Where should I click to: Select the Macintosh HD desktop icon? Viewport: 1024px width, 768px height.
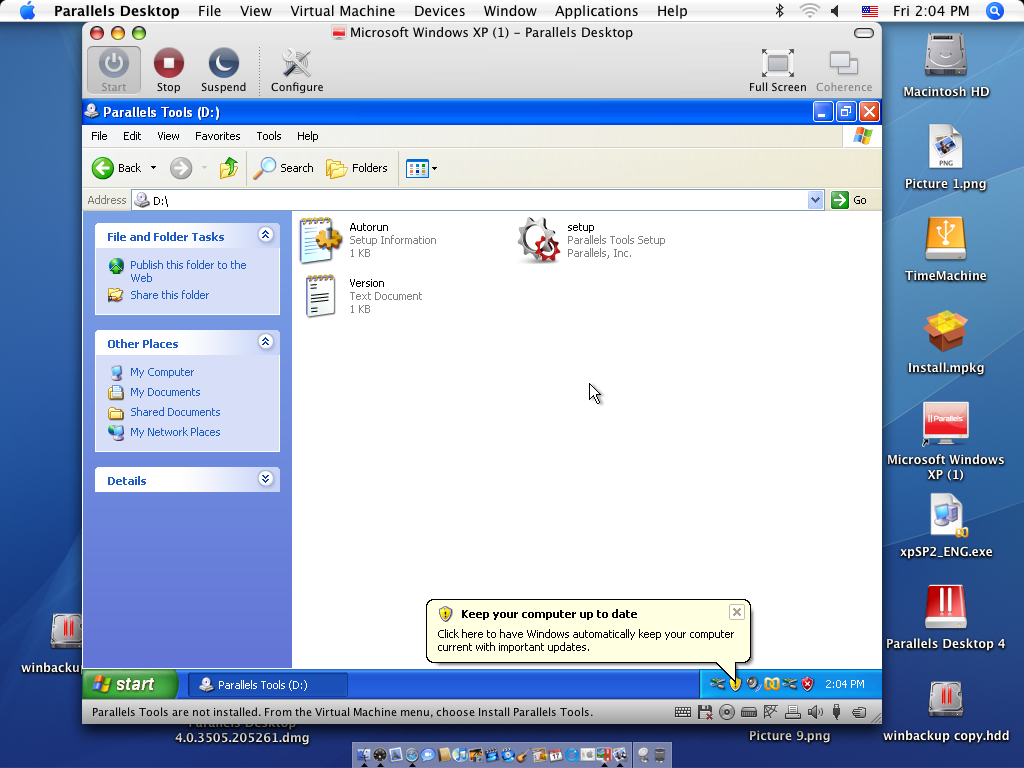click(x=946, y=65)
